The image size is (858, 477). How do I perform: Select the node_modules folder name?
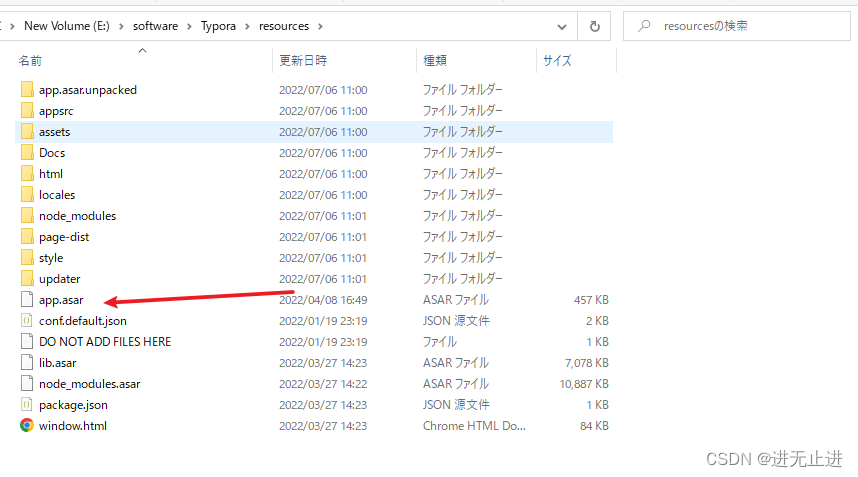click(x=77, y=216)
